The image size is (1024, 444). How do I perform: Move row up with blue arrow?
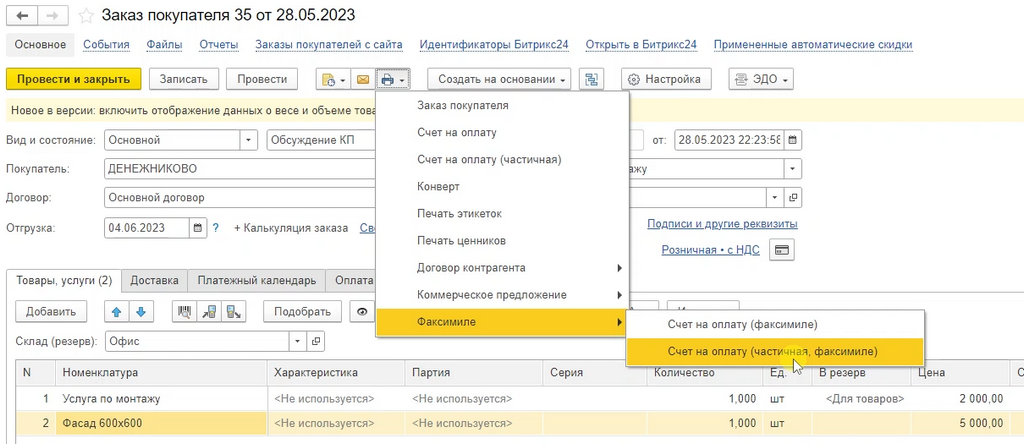[x=117, y=312]
